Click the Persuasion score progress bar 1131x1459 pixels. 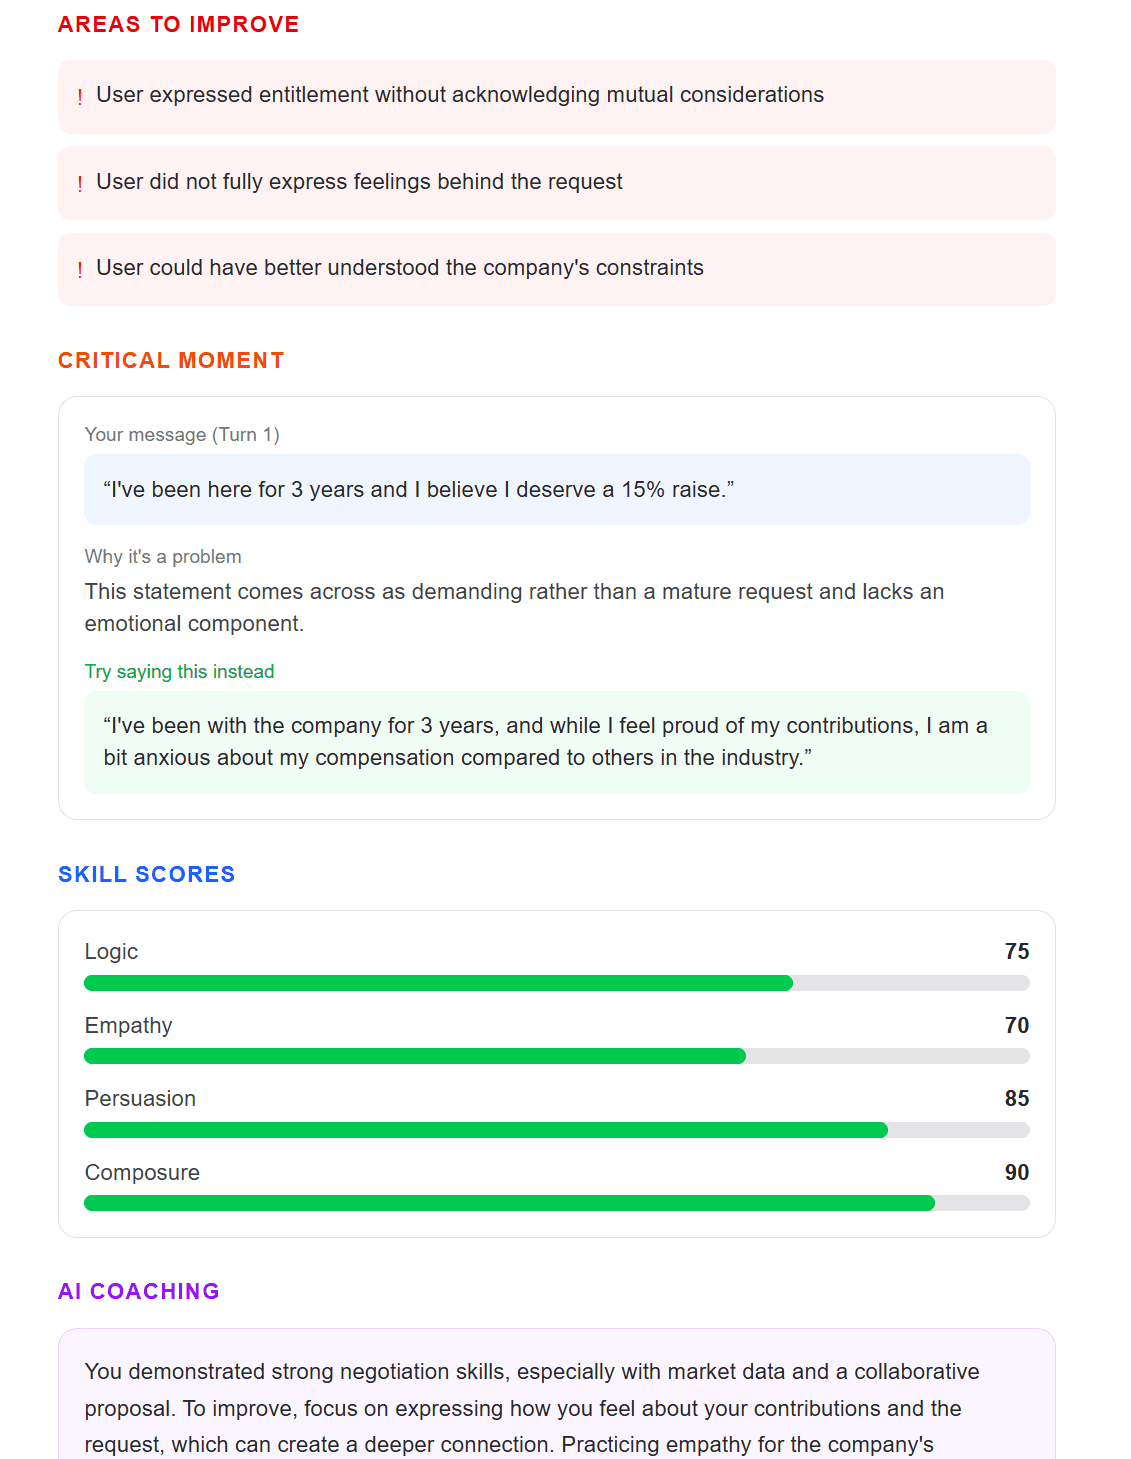[x=556, y=1130]
